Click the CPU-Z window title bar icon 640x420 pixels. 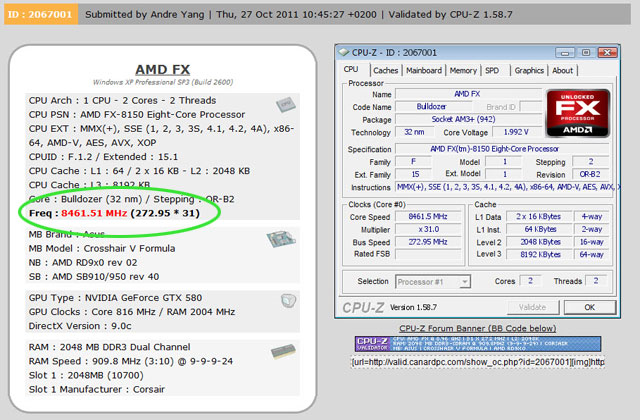click(344, 53)
